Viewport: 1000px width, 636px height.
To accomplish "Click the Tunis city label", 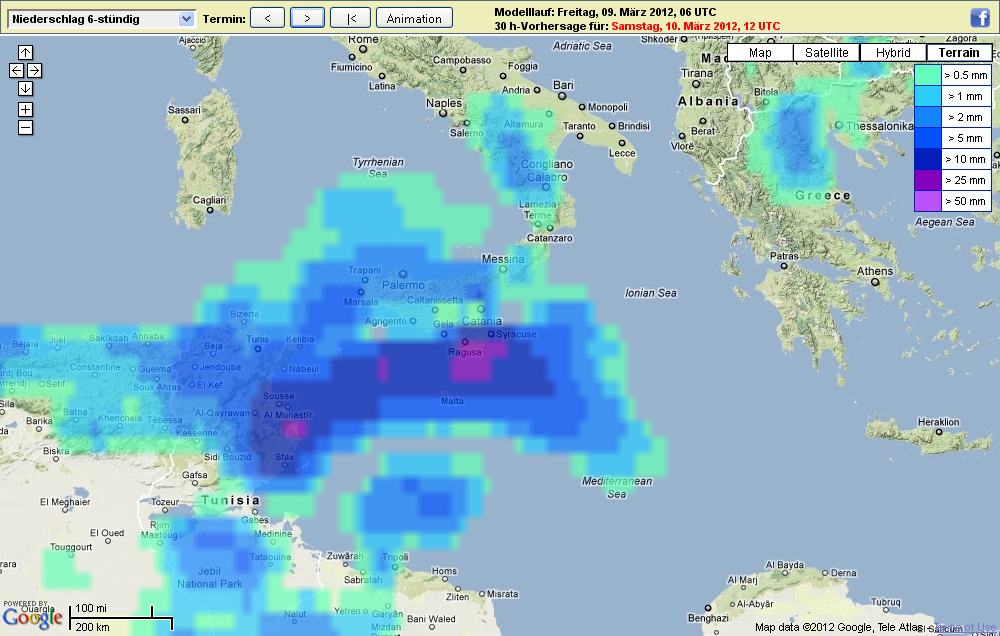I will [257, 339].
